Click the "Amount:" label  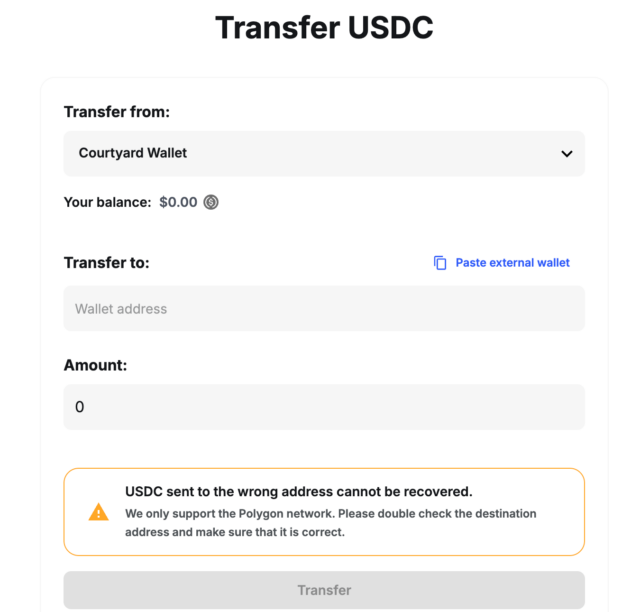point(95,365)
